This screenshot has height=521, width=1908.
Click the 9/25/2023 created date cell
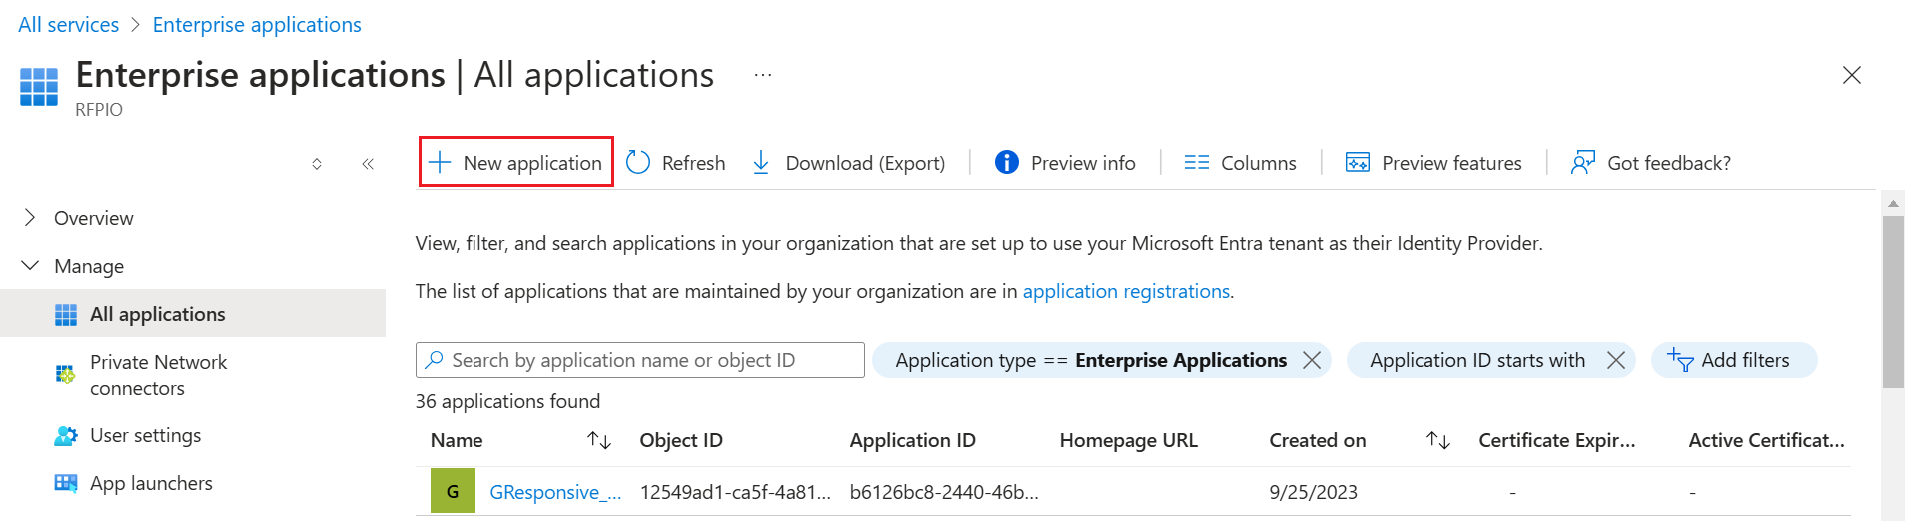click(x=1313, y=492)
